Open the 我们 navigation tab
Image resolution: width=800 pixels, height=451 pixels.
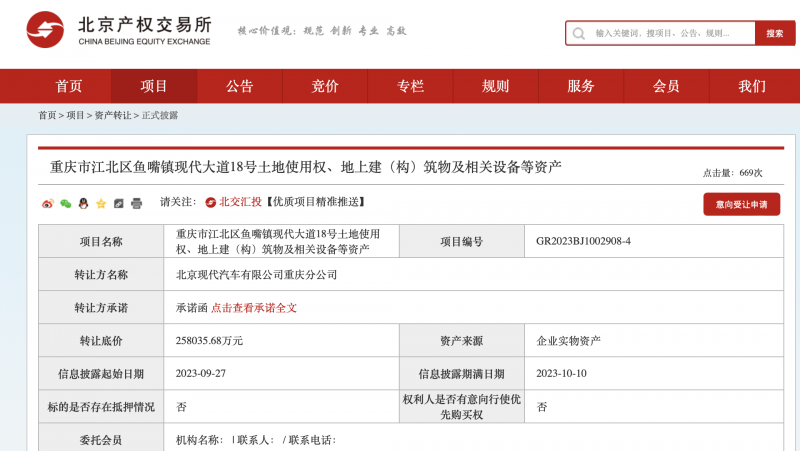(752, 86)
